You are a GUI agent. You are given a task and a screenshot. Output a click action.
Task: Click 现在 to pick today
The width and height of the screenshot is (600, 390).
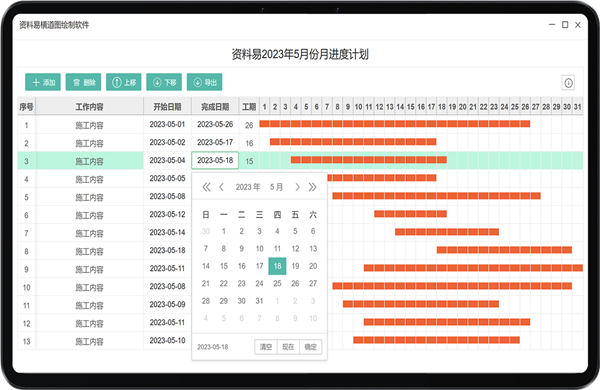click(x=288, y=347)
